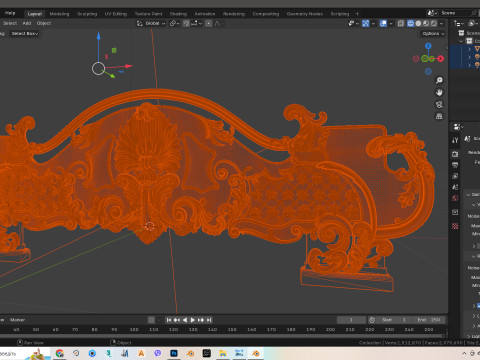Open the viewport Options dropdown
480x360 pixels.
[x=433, y=33]
